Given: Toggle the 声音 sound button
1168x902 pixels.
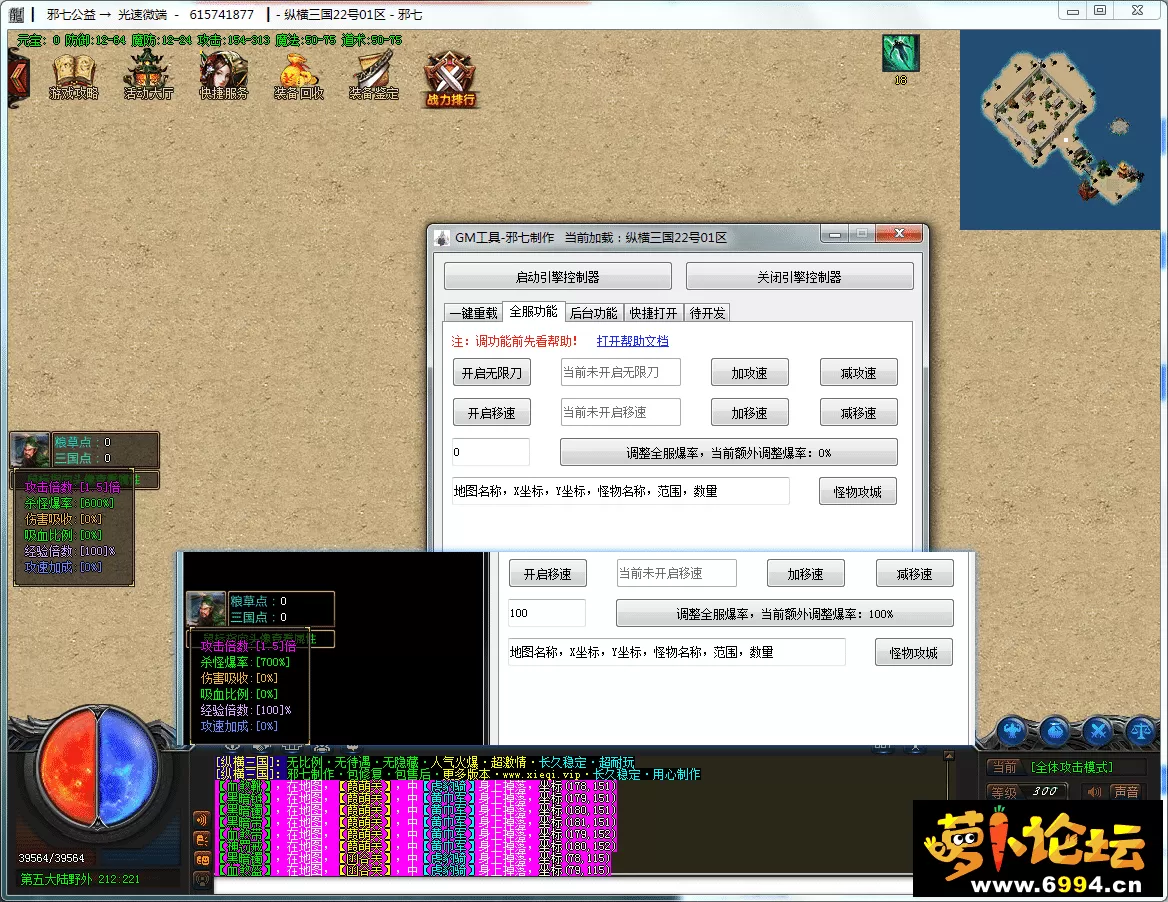Looking at the screenshot, I should (x=1126, y=791).
